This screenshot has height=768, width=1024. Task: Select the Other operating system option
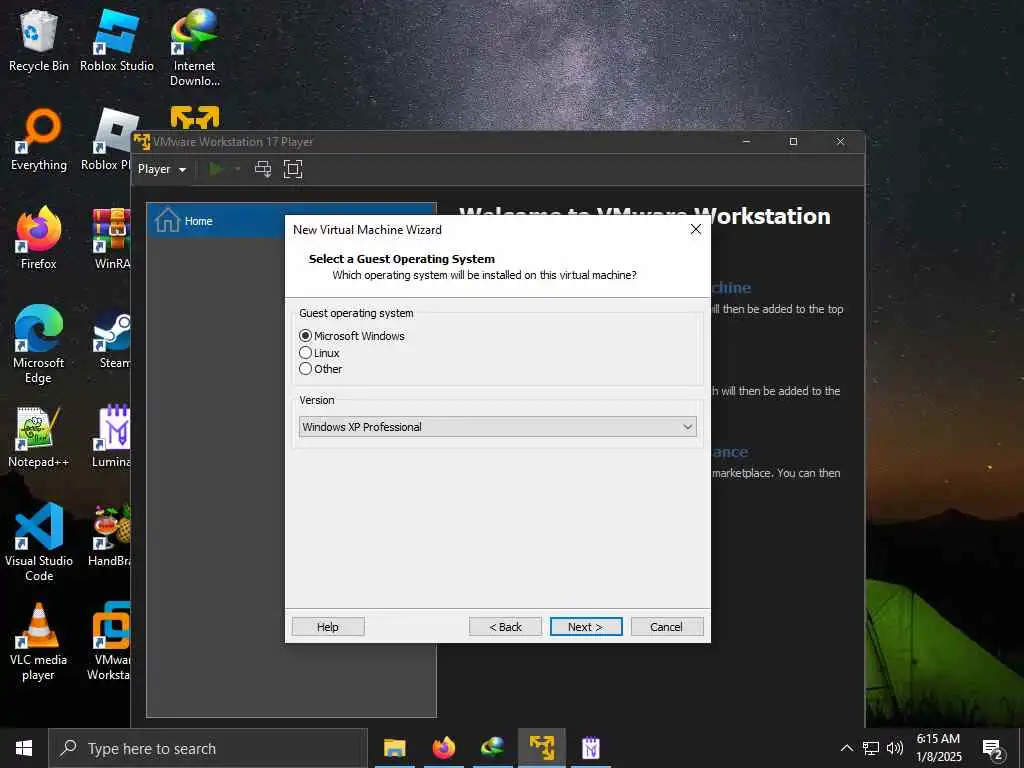pyautogui.click(x=305, y=369)
